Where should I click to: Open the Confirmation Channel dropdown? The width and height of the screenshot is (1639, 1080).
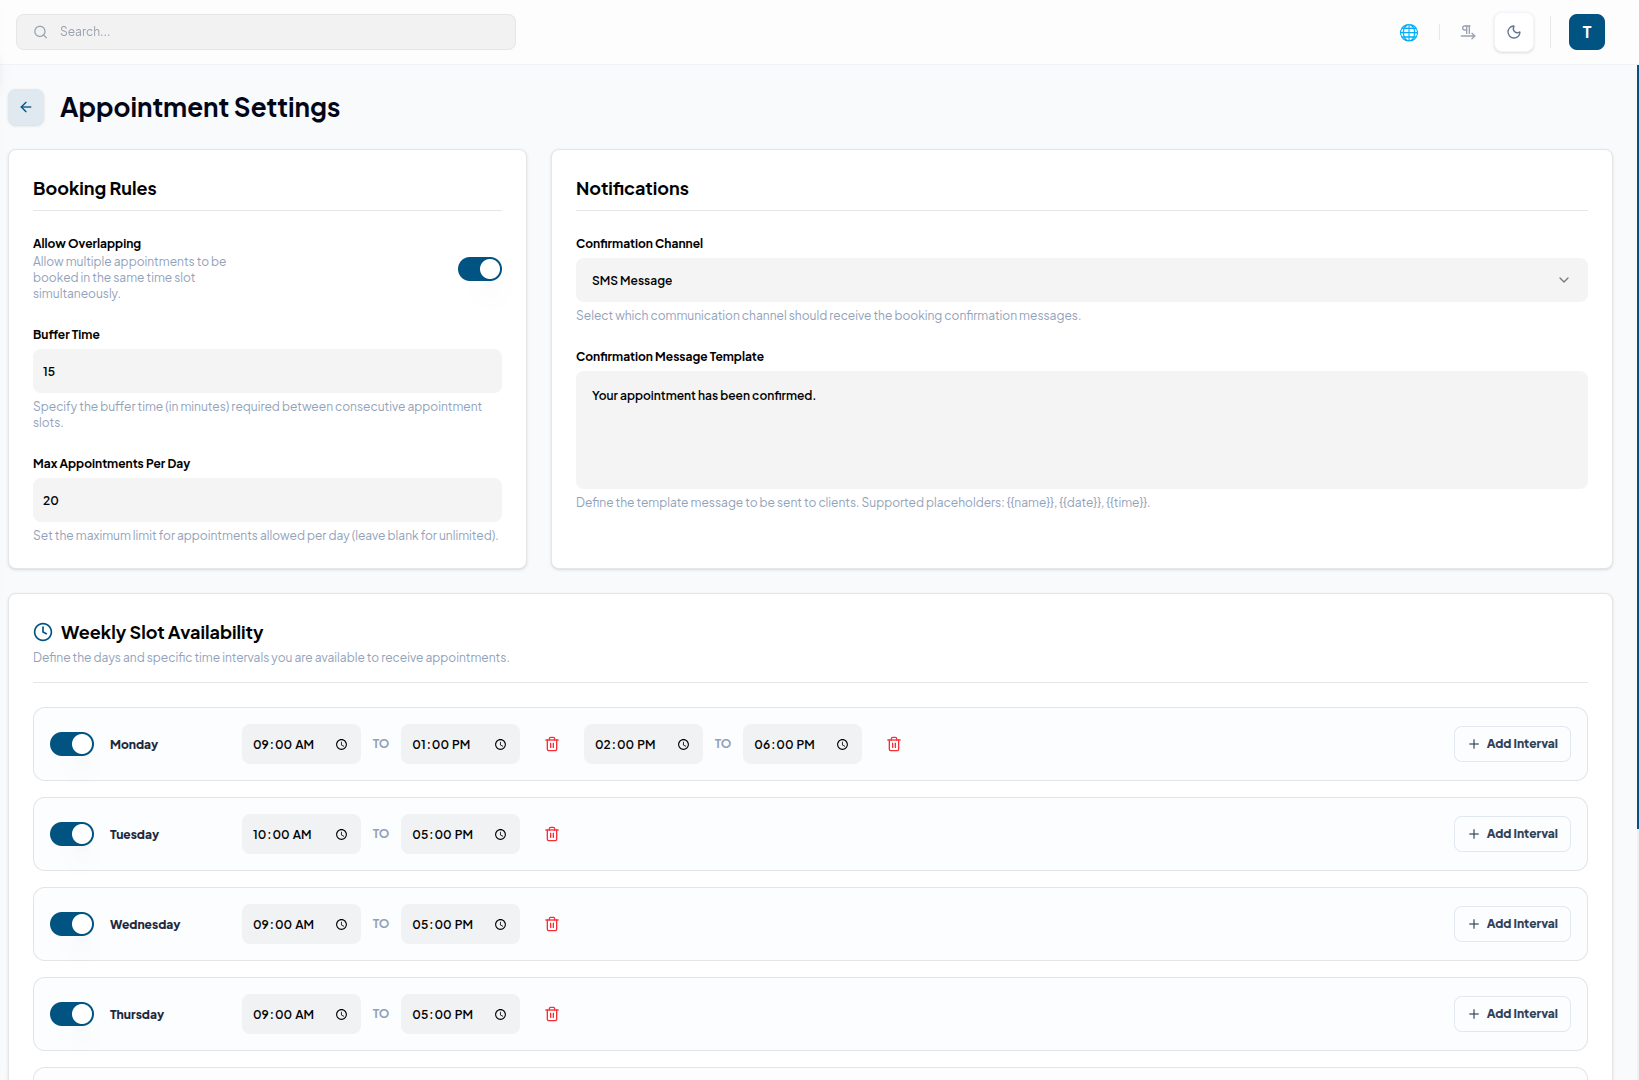(x=1081, y=280)
